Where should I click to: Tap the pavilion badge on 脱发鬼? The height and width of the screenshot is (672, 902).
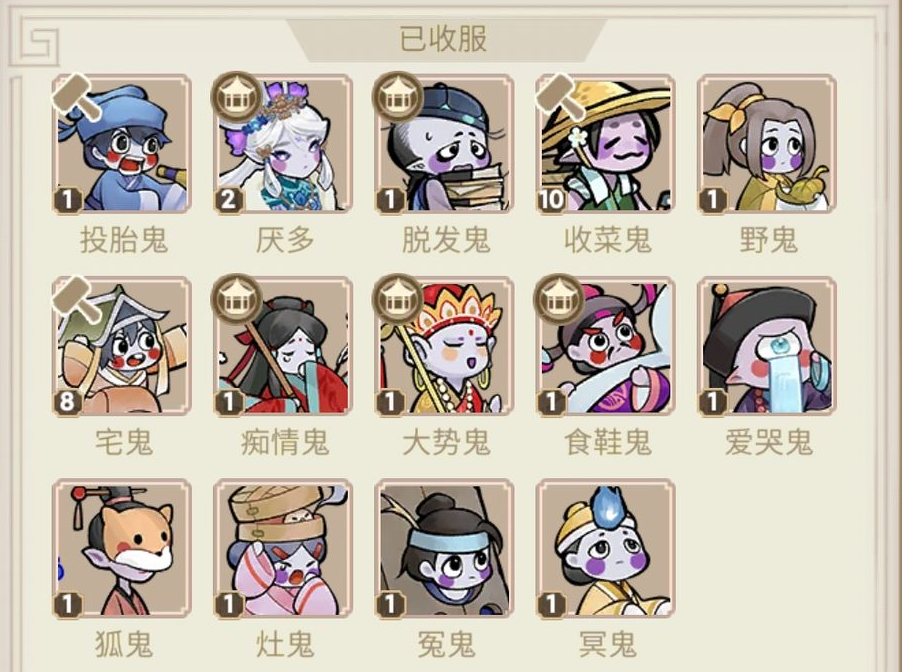pyautogui.click(x=396, y=96)
